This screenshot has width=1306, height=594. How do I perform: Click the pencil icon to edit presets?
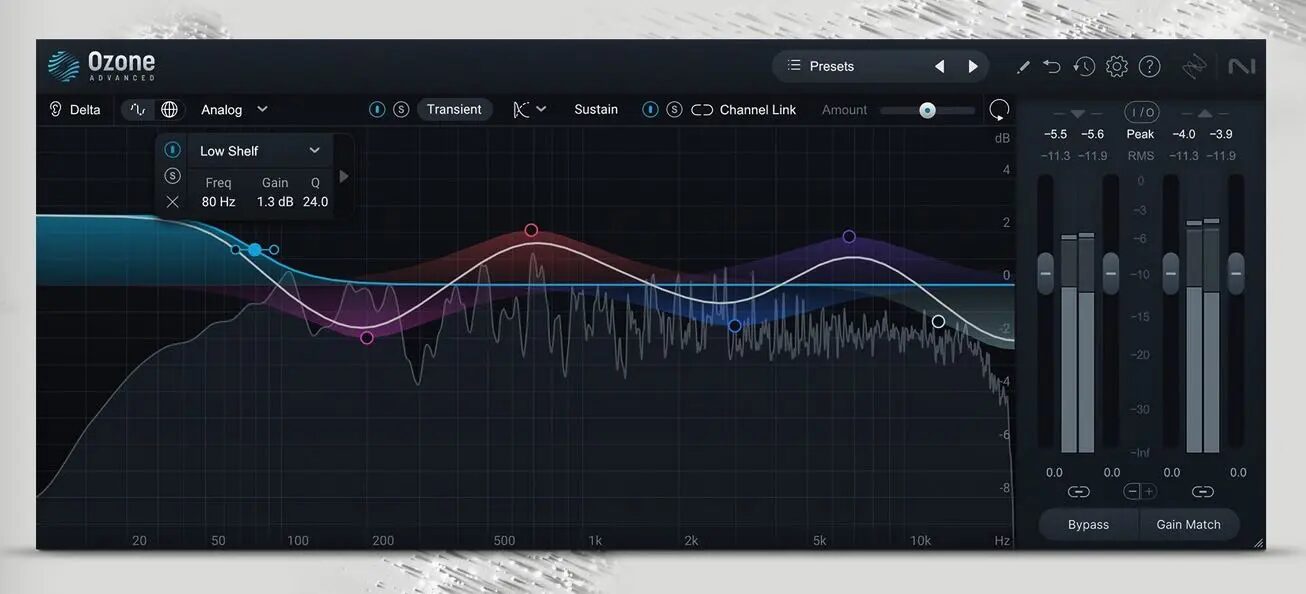[x=1022, y=66]
